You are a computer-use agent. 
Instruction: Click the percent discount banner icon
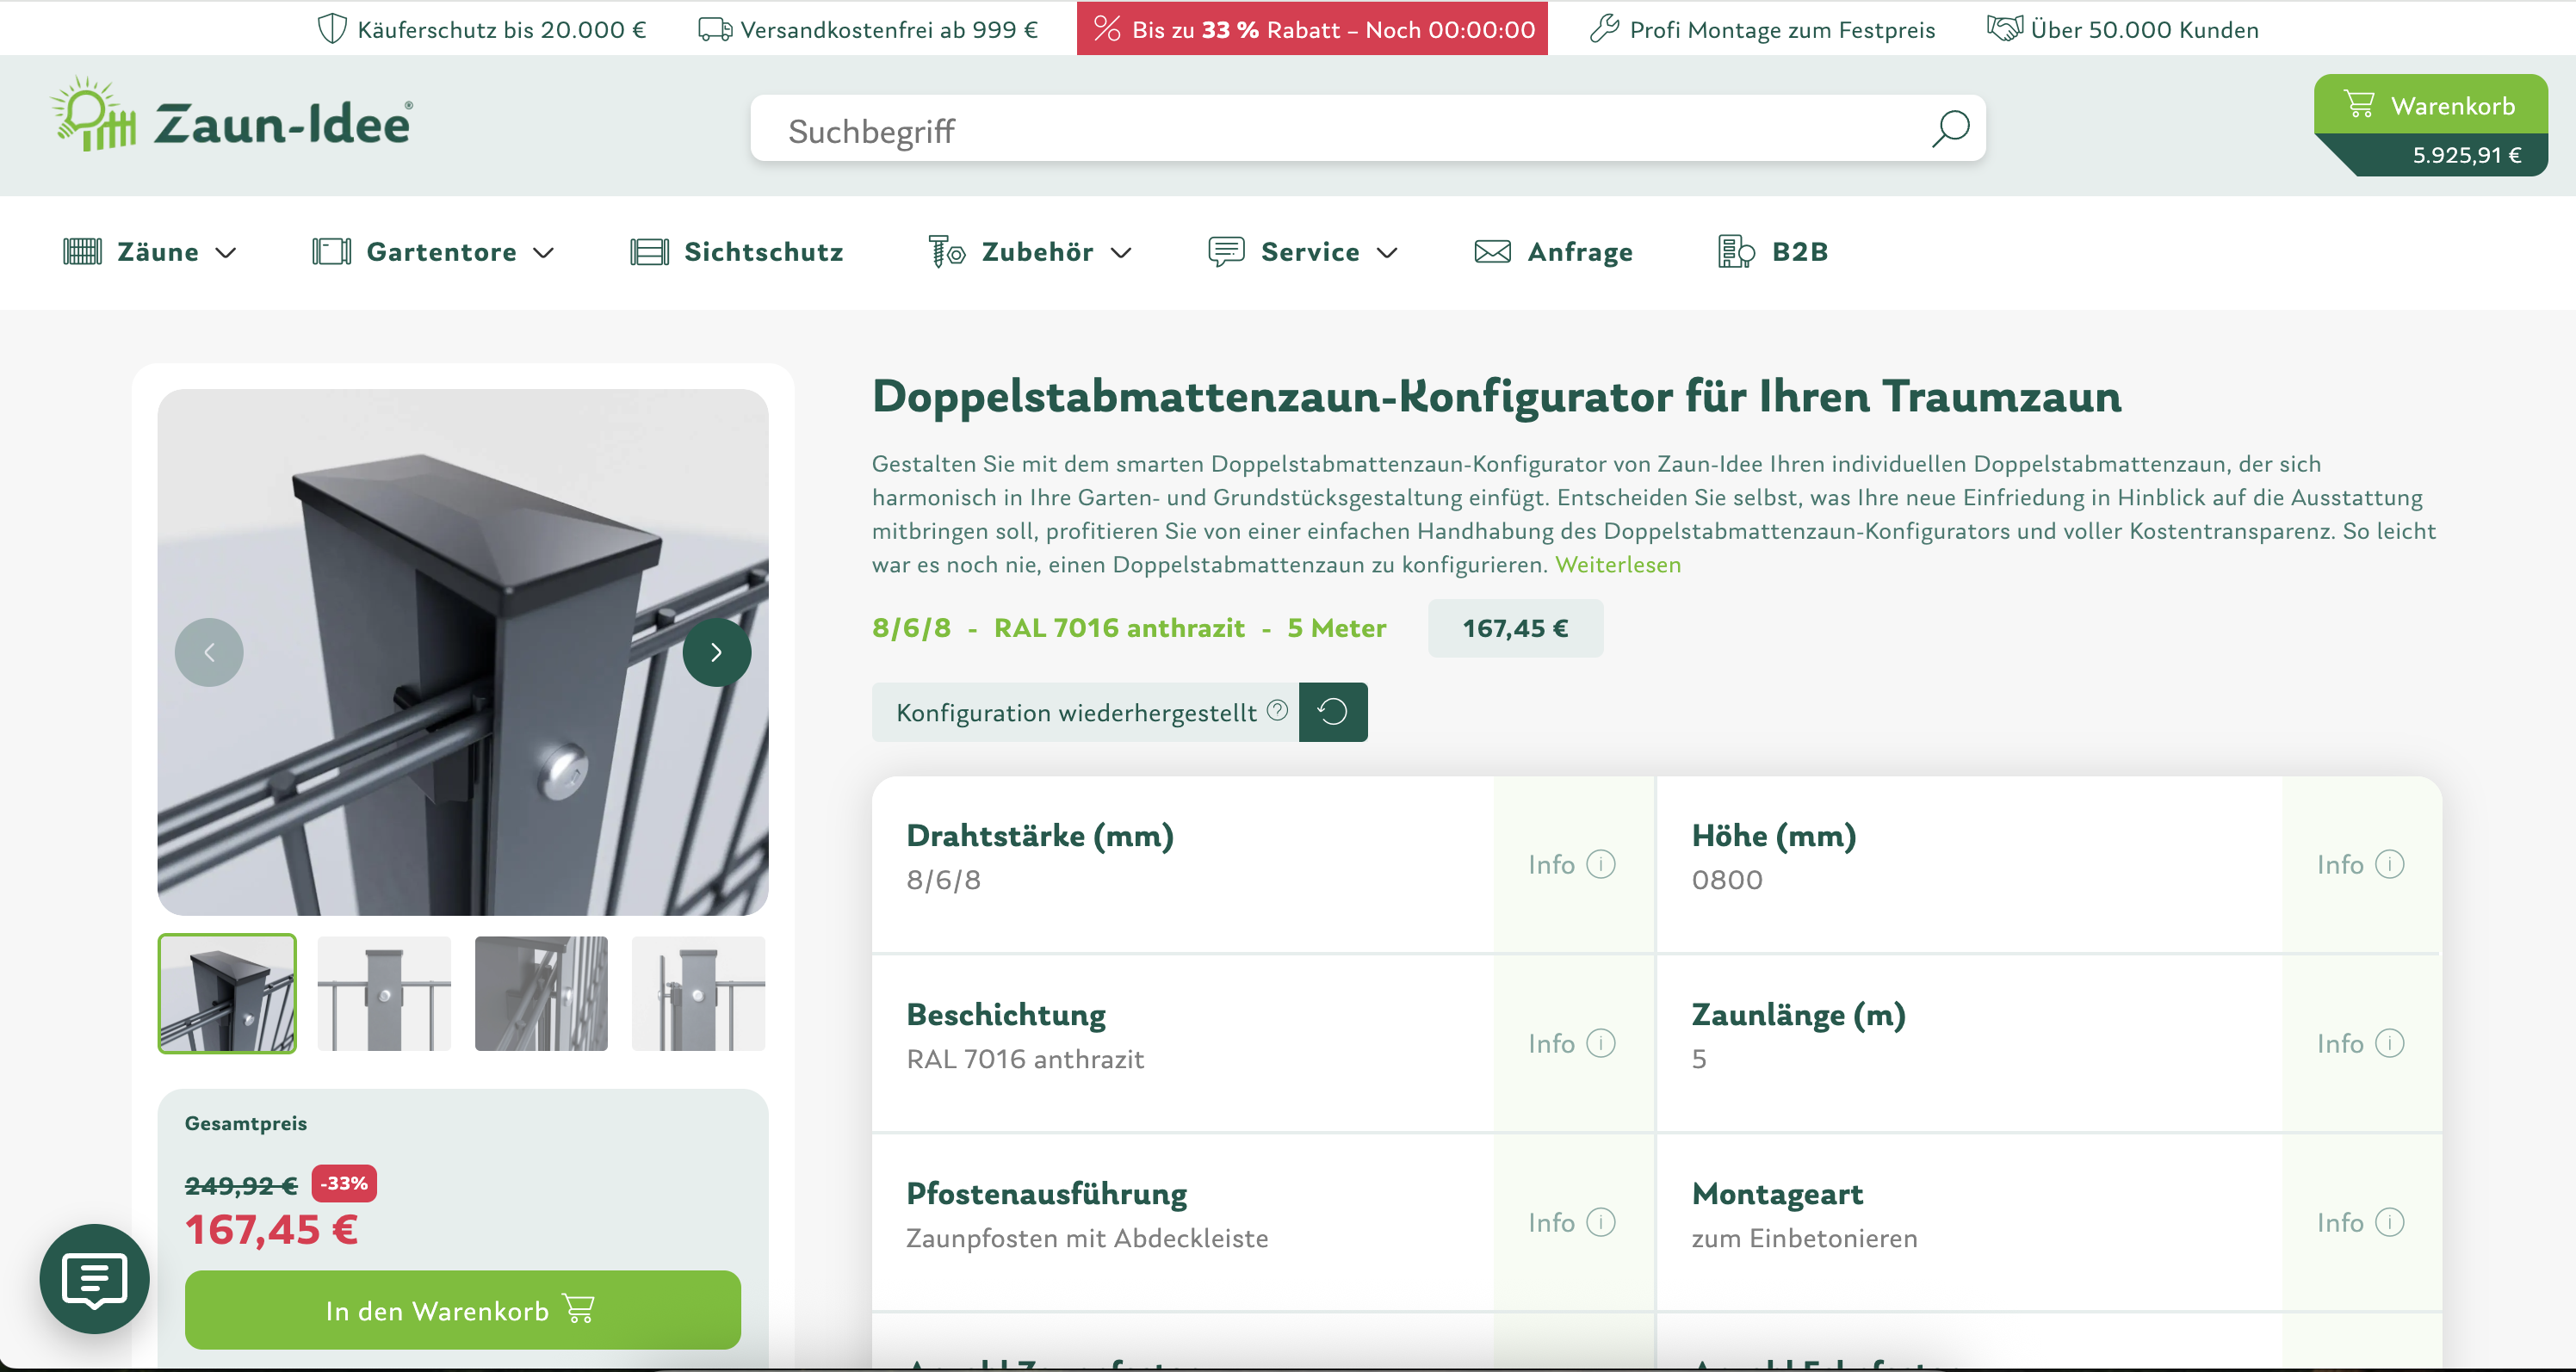[x=1106, y=29]
